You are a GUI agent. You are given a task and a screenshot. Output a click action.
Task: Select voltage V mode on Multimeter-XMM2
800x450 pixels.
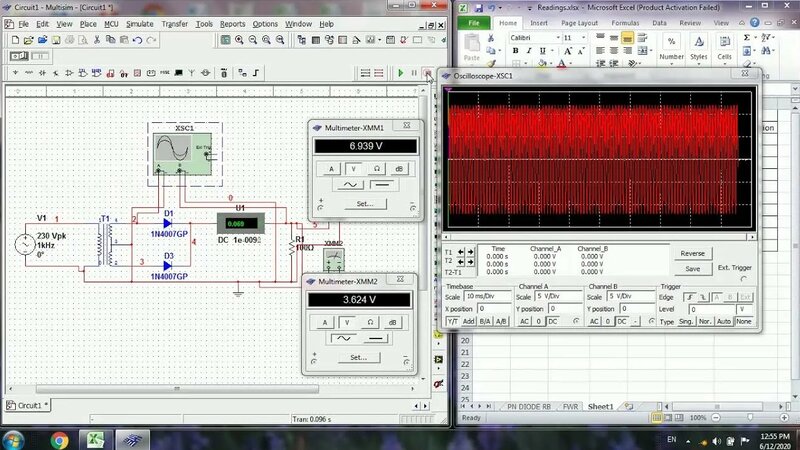point(347,322)
